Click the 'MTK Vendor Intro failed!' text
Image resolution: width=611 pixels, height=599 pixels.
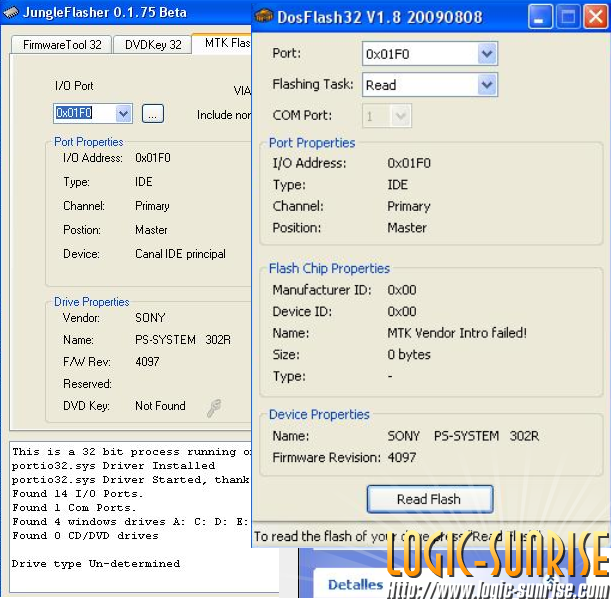457,333
